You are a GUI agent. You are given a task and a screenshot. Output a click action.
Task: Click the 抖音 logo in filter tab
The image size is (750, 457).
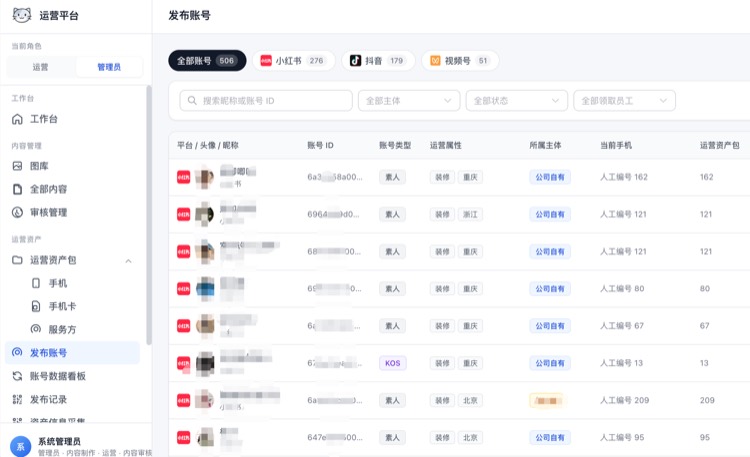pyautogui.click(x=355, y=61)
